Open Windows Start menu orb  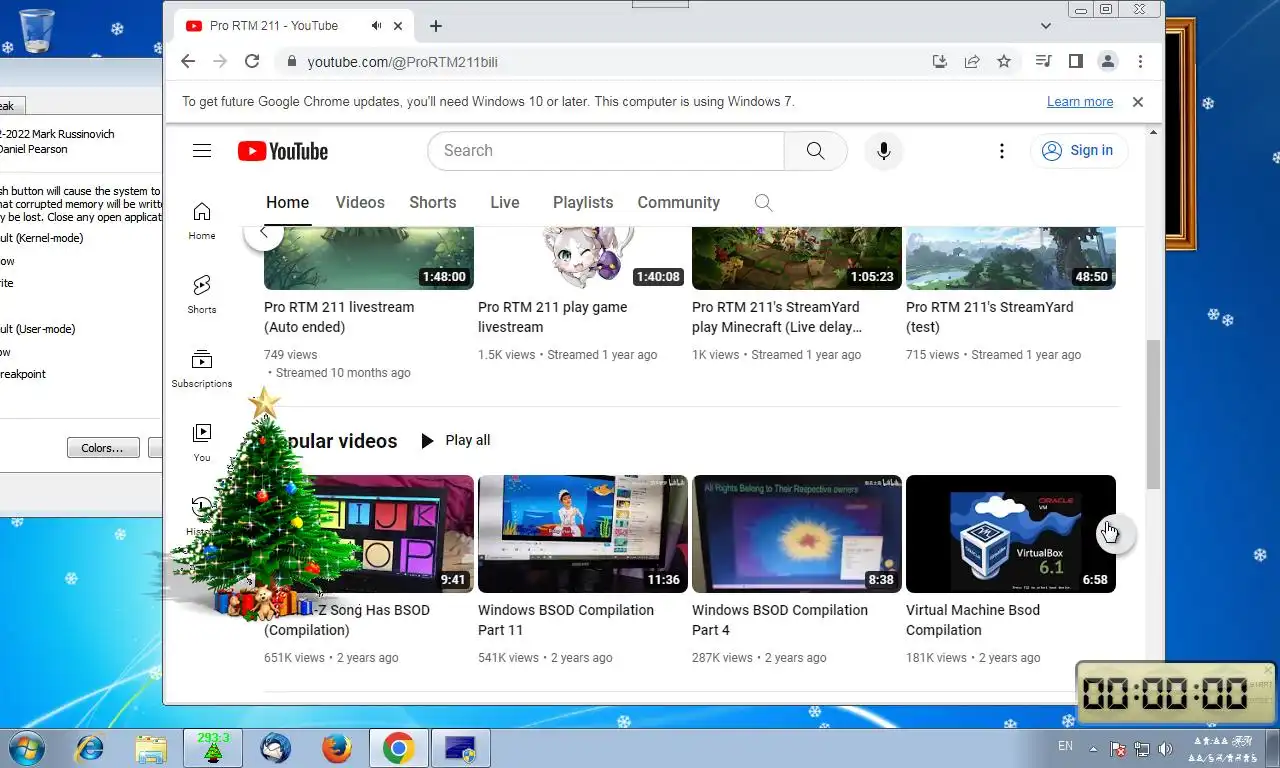27,748
